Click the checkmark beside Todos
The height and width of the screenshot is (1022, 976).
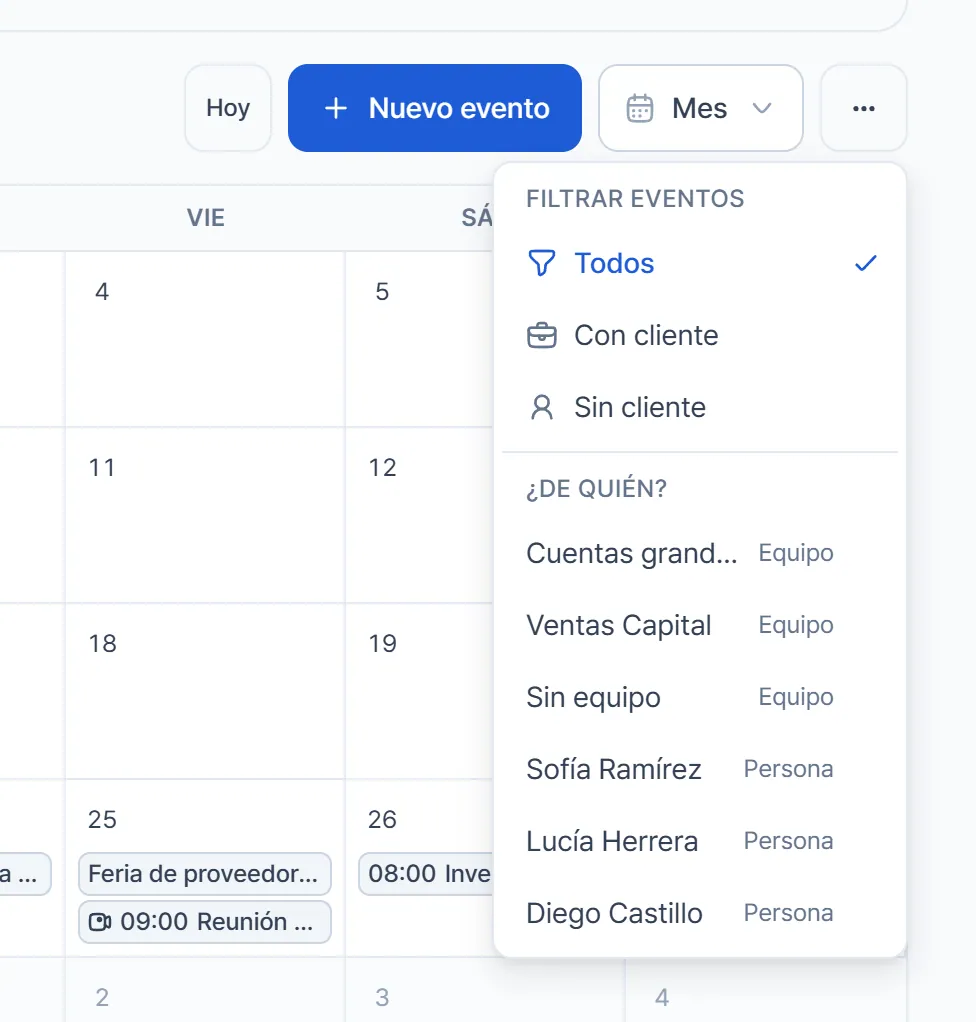click(865, 263)
